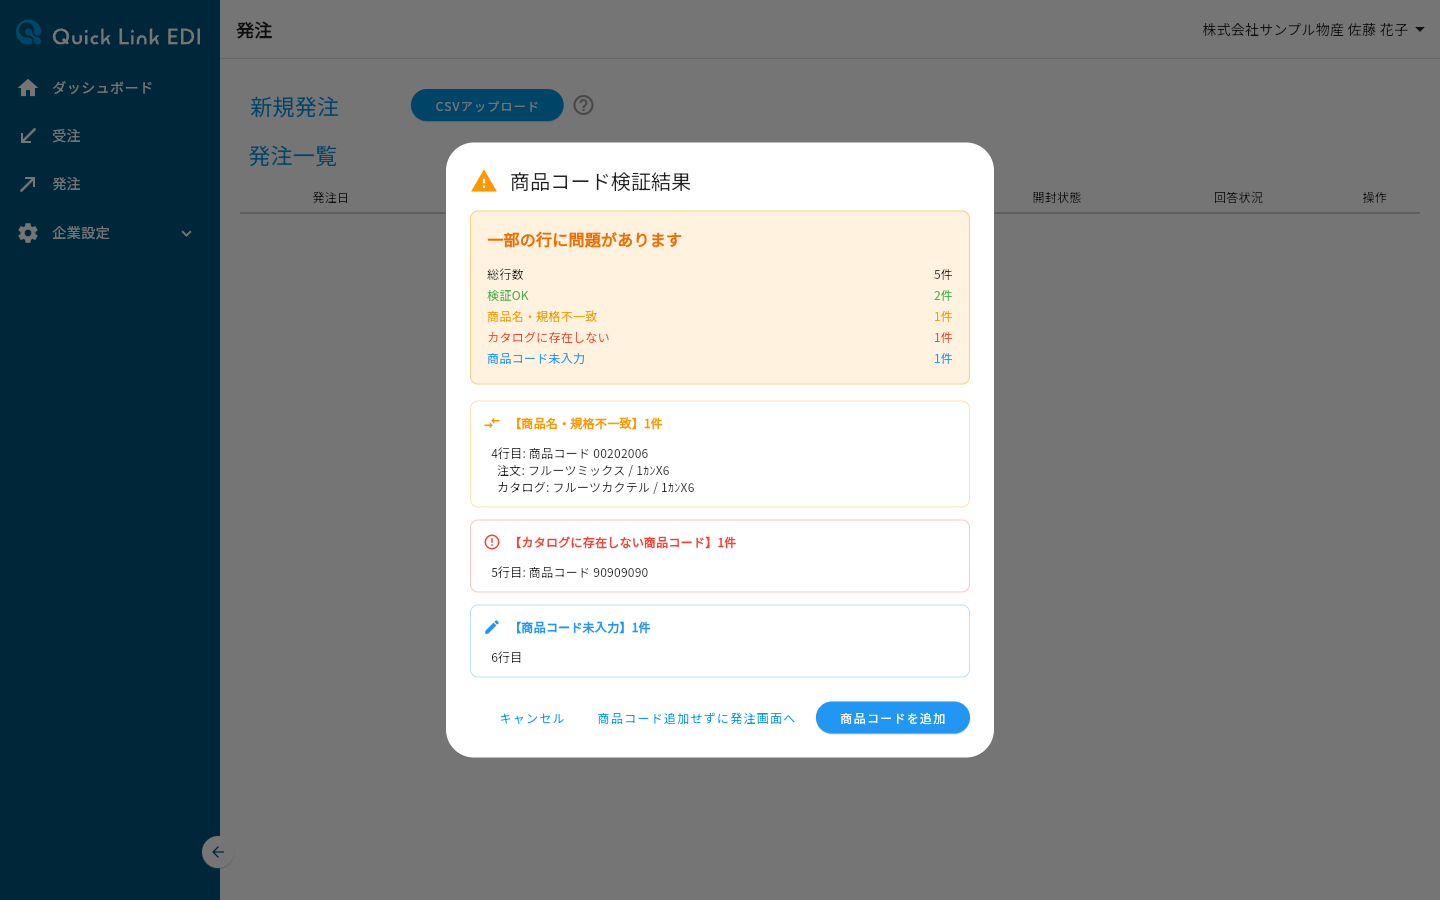Click 商品コード未入力 in the summary
This screenshot has height=900, width=1440.
536,358
